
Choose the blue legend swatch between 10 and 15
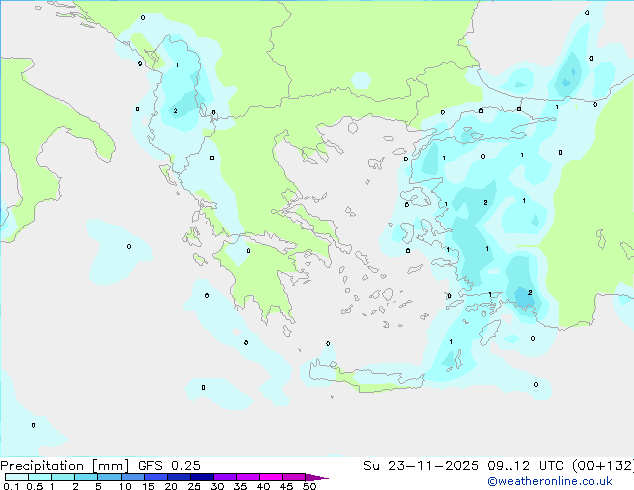coord(132,477)
